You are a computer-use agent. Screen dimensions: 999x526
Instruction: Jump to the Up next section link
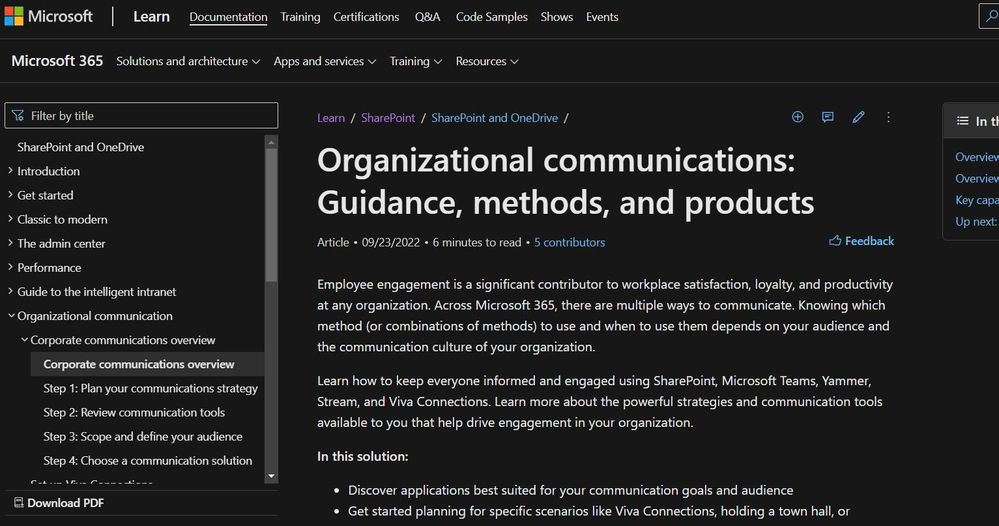point(977,222)
